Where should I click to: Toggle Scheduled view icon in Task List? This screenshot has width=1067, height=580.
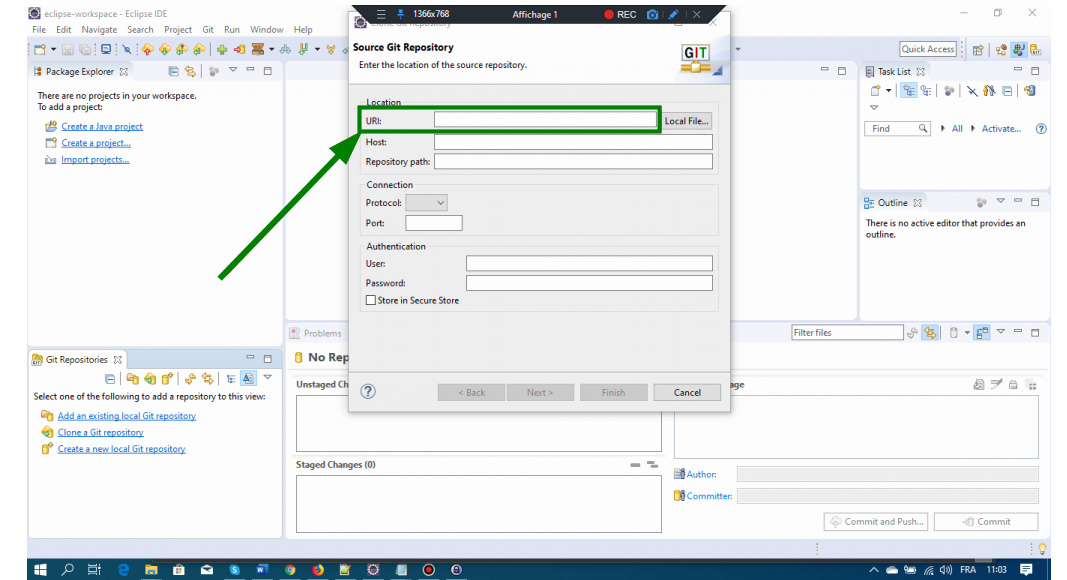click(926, 91)
